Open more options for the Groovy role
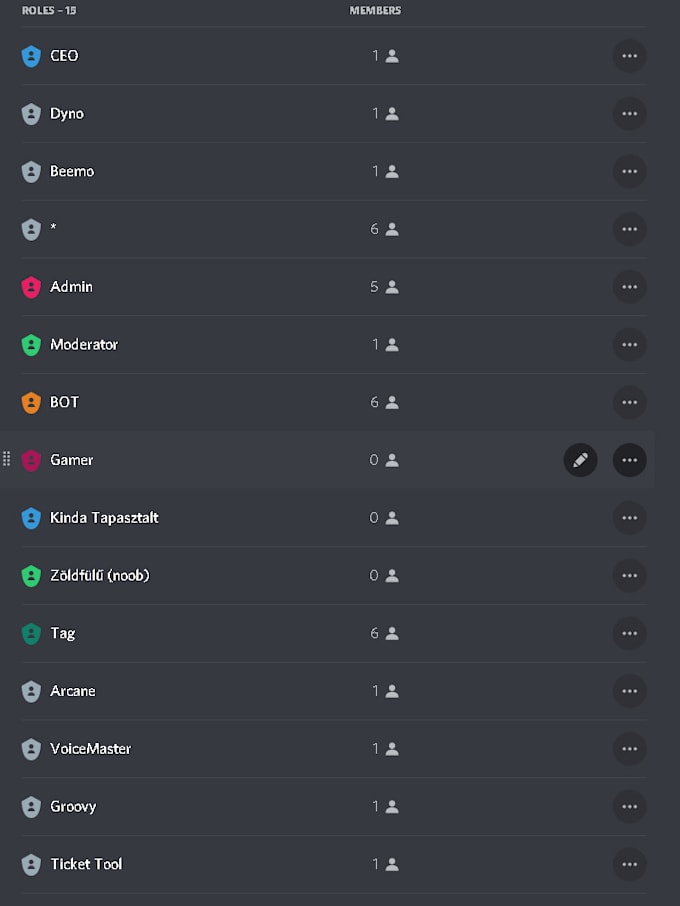 tap(630, 806)
